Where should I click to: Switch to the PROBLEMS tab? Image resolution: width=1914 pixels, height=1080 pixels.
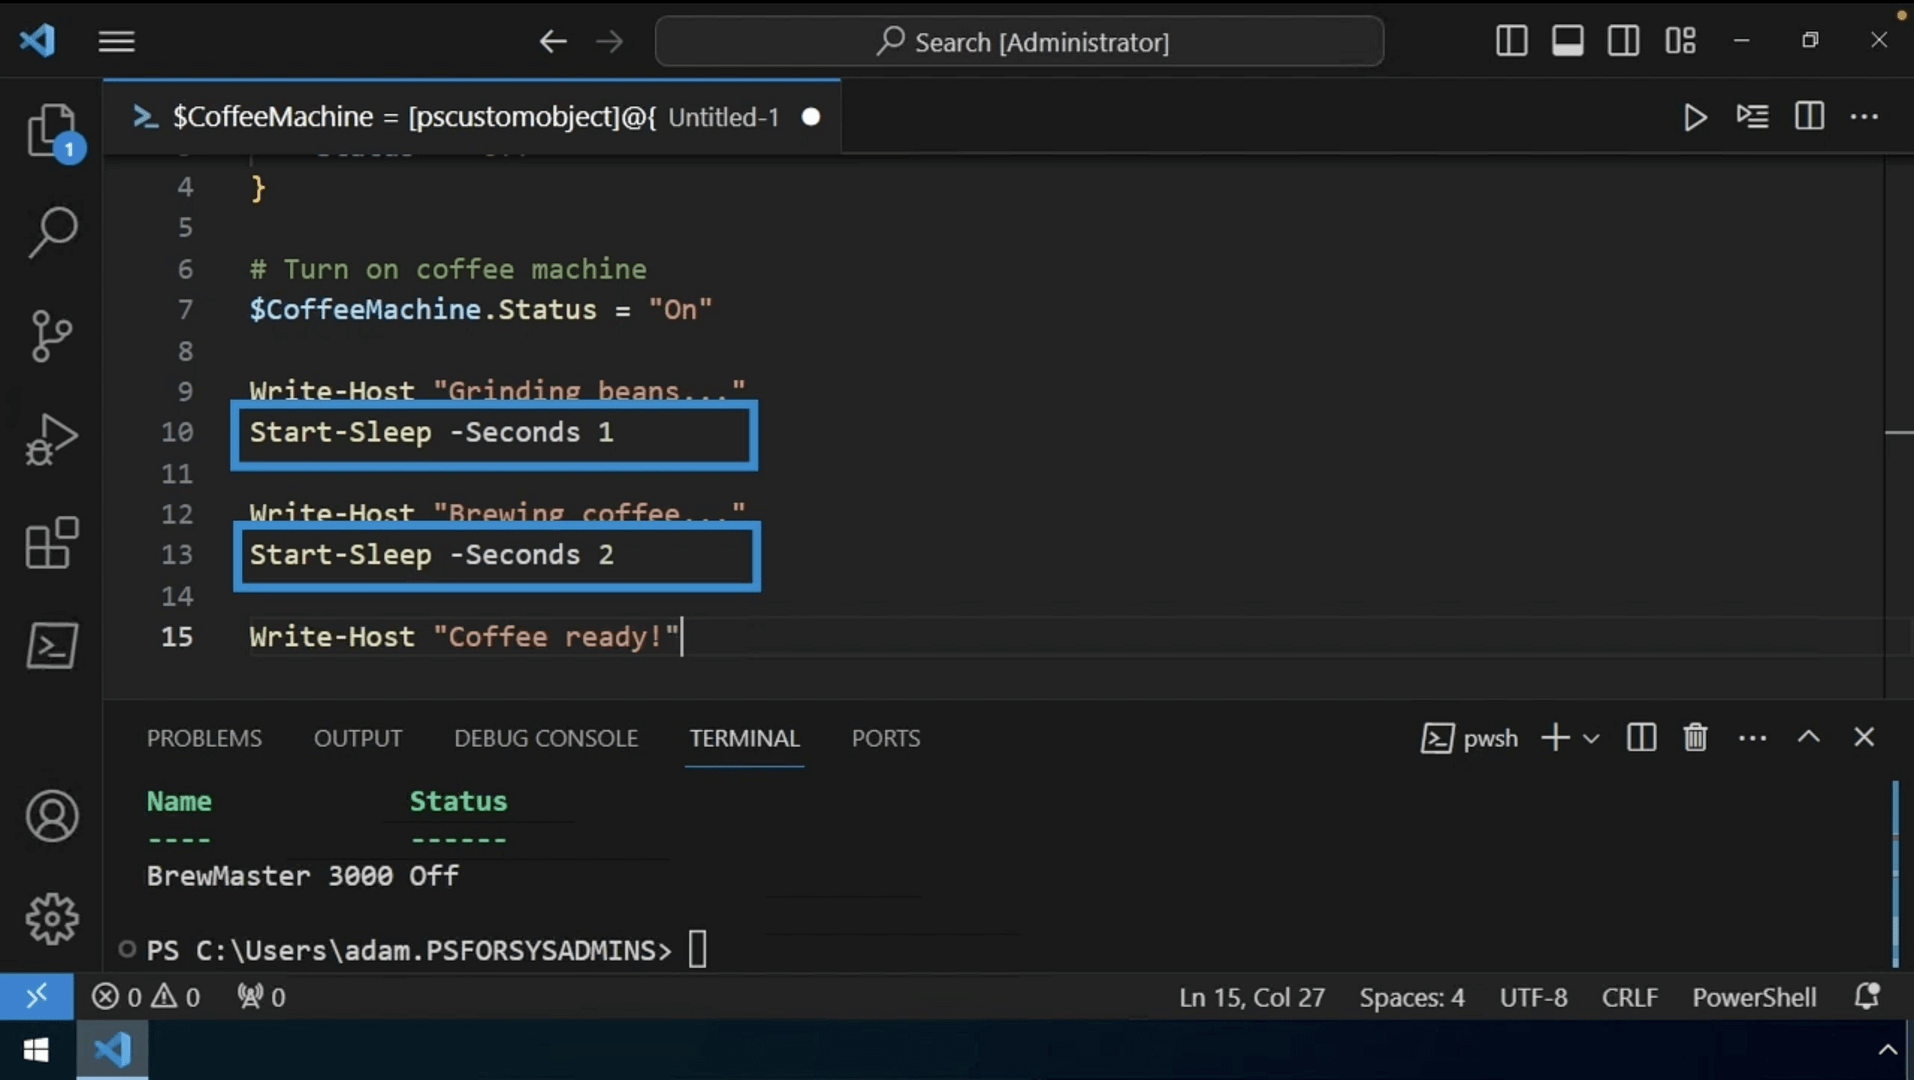pos(204,738)
